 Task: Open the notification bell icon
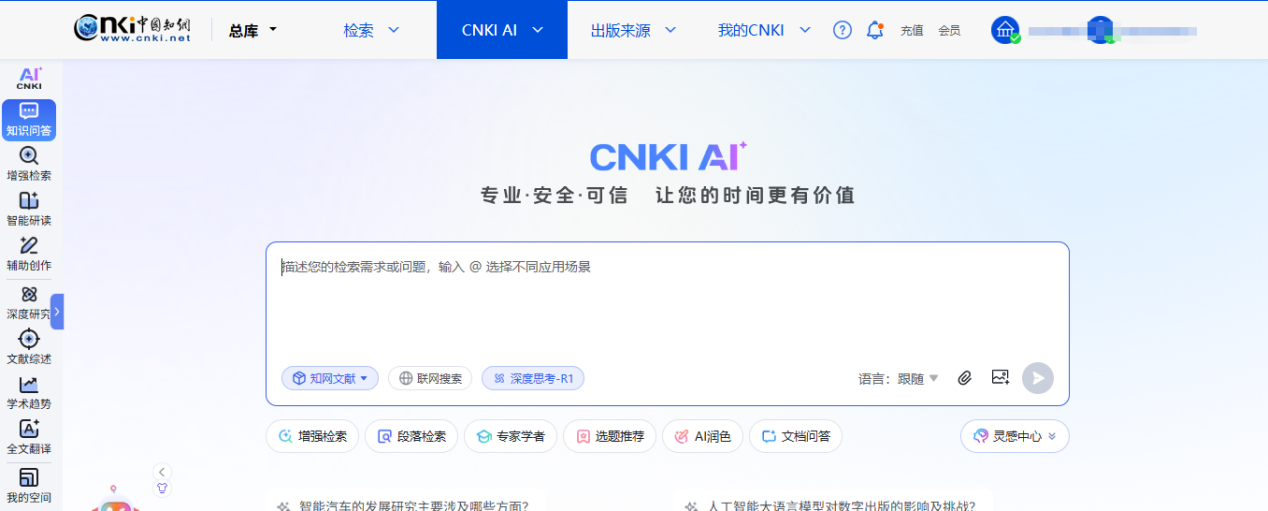tap(875, 30)
